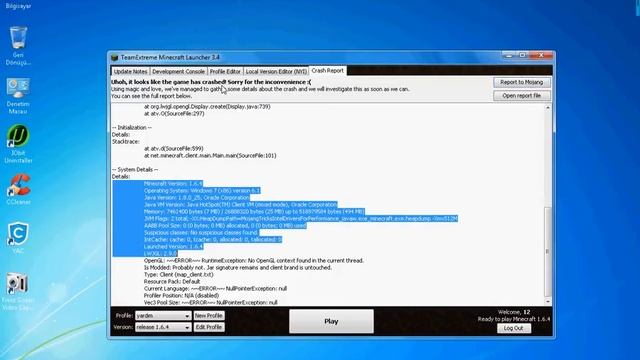This screenshot has height=360, width=640.
Task: Select the Crash Report tab
Action: [328, 71]
